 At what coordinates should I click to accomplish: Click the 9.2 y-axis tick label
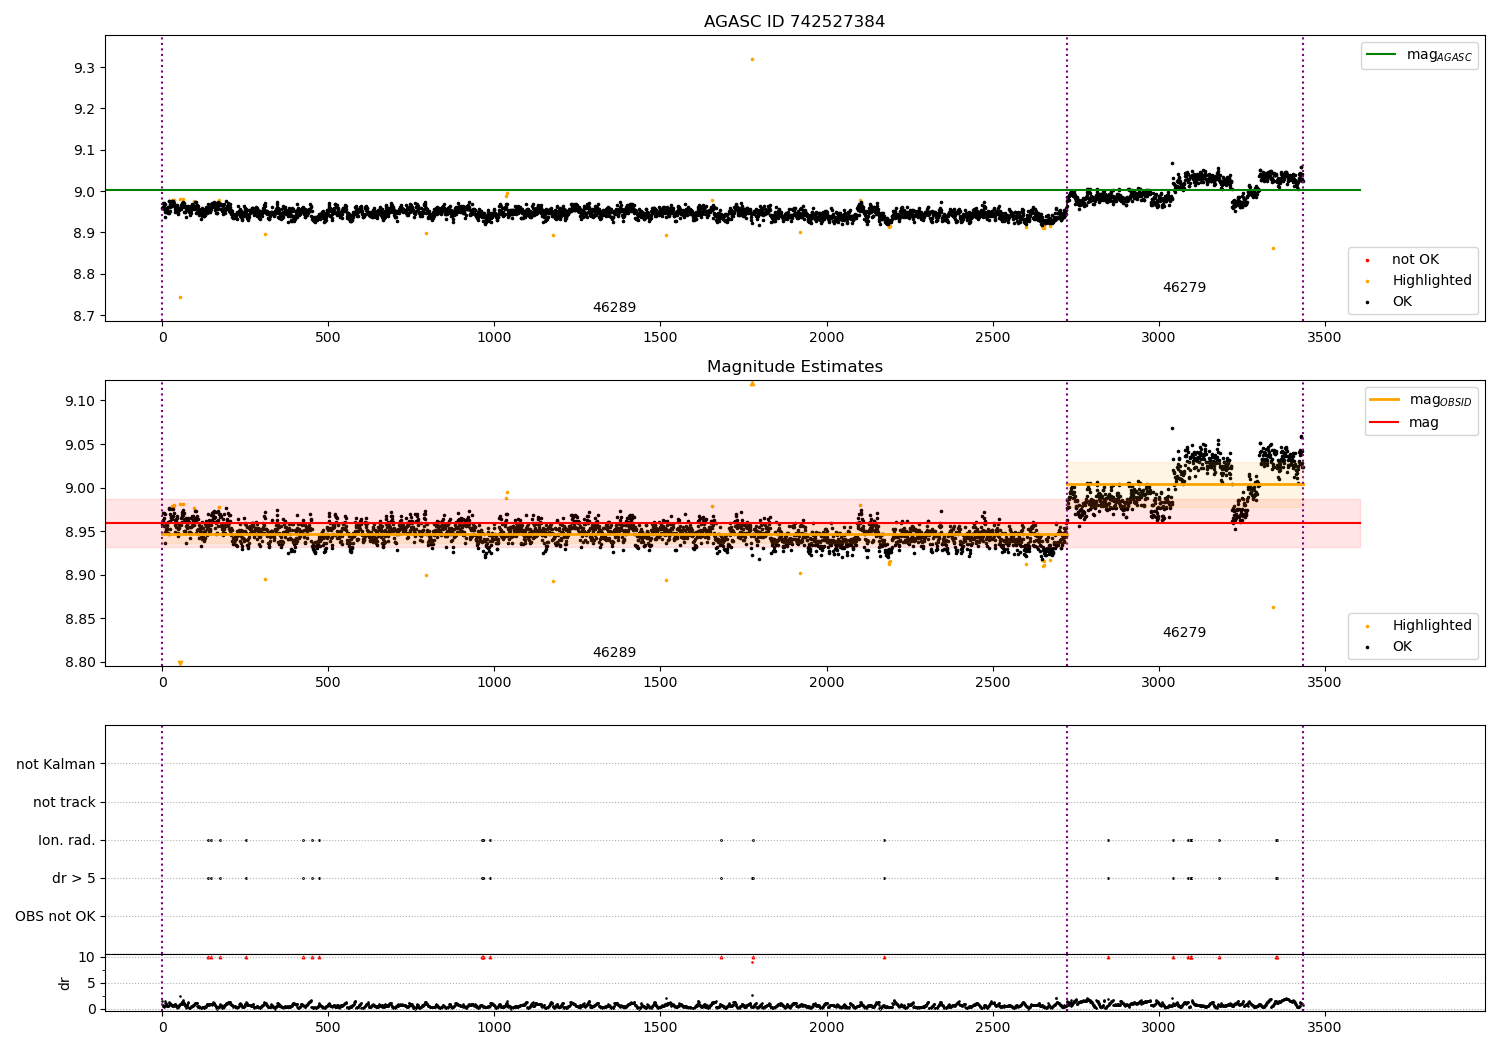pos(85,109)
